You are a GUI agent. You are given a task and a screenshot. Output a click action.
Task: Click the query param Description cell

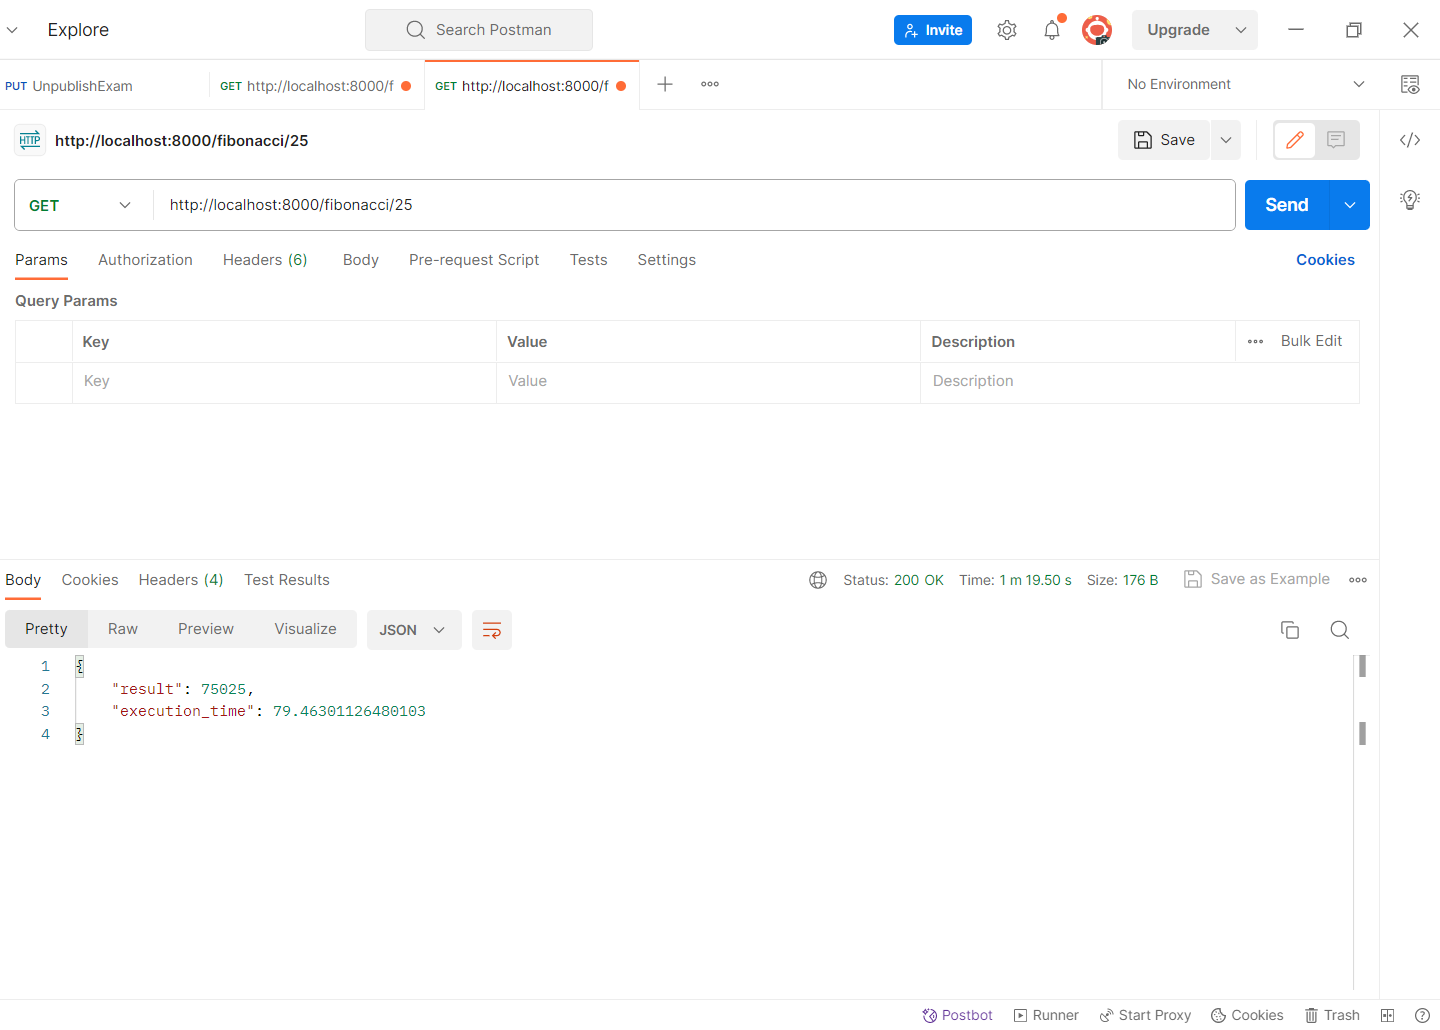pyautogui.click(x=1140, y=381)
